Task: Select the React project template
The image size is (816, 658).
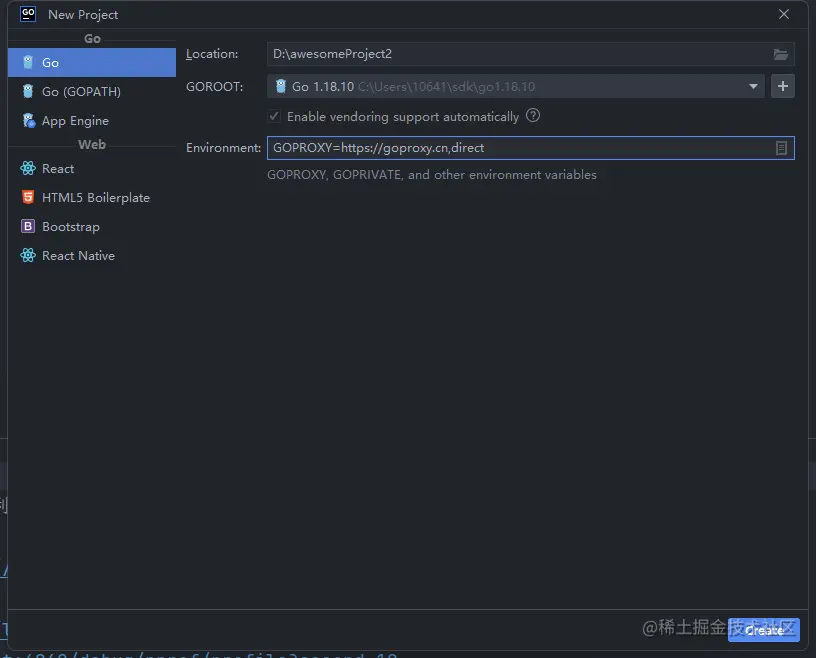Action: point(92,169)
